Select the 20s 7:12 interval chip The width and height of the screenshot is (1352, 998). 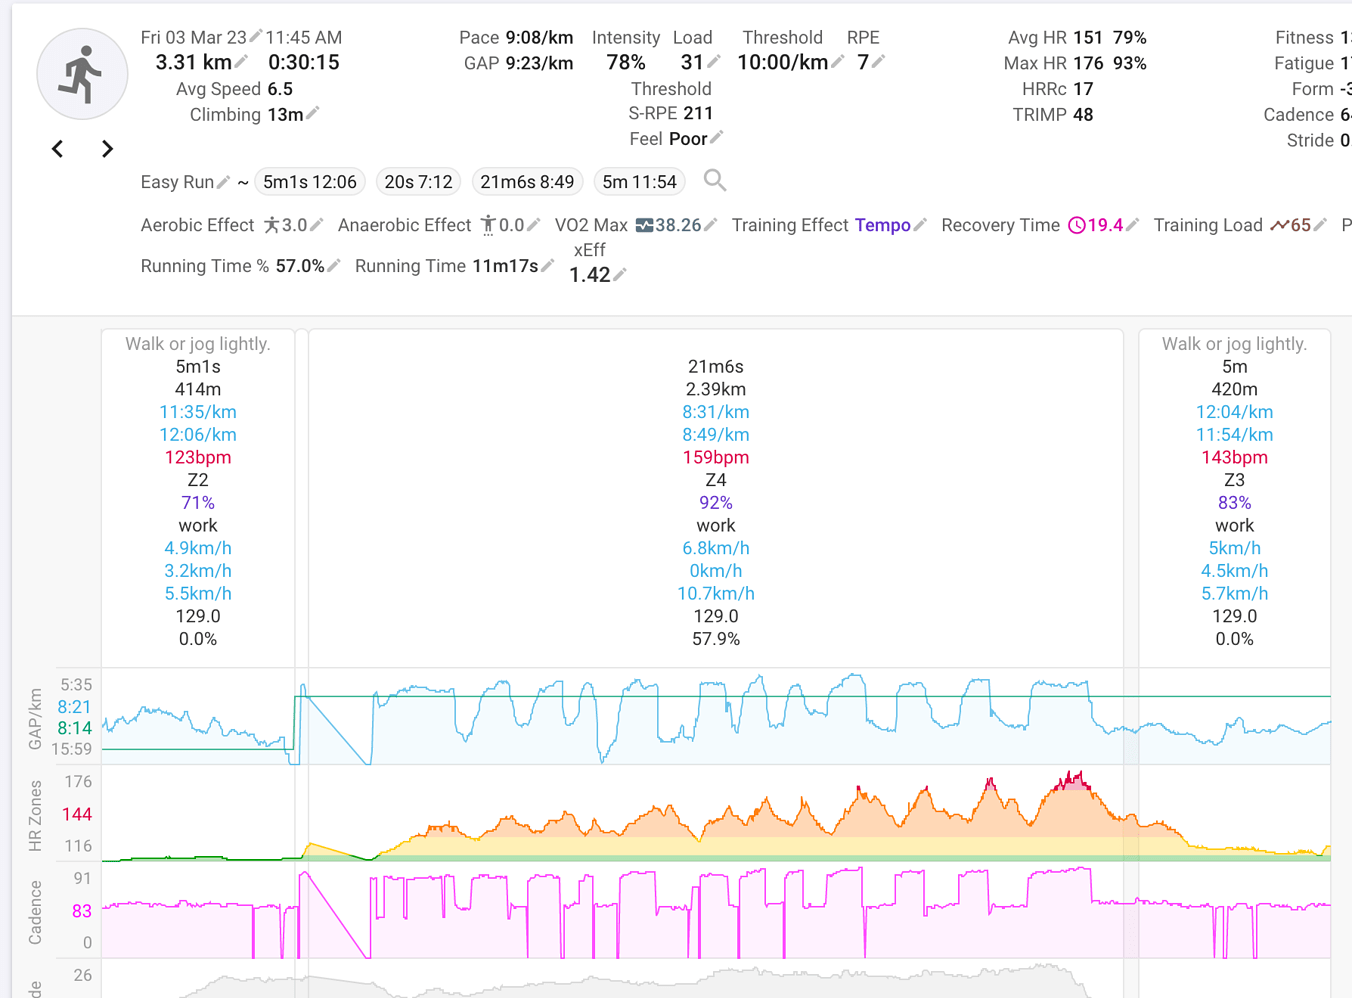point(418,181)
